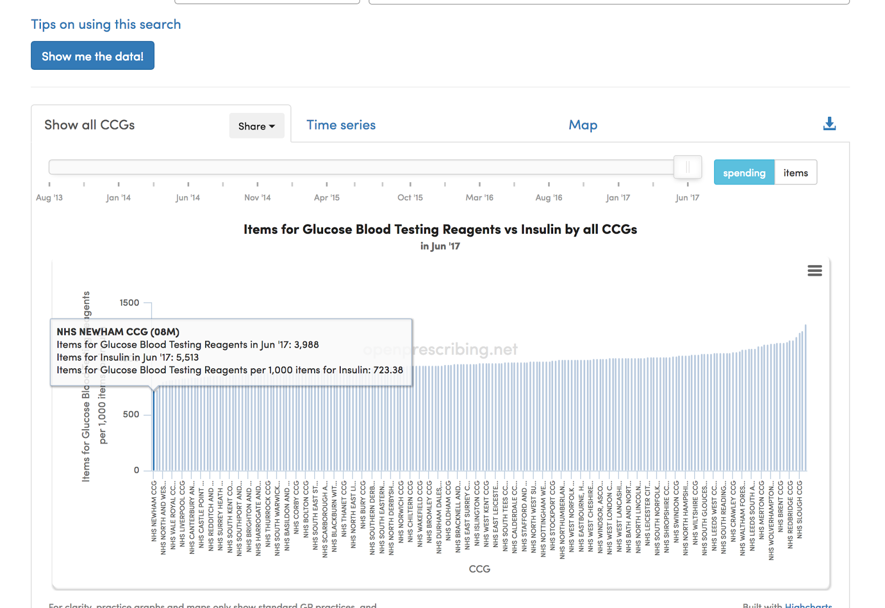885x608 pixels.
Task: Click the Jun '14 tick label on the date slider
Action: [188, 198]
